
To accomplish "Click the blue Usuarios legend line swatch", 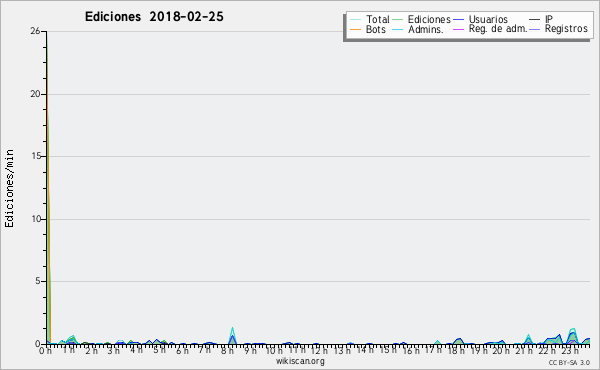I will pyautogui.click(x=458, y=20).
